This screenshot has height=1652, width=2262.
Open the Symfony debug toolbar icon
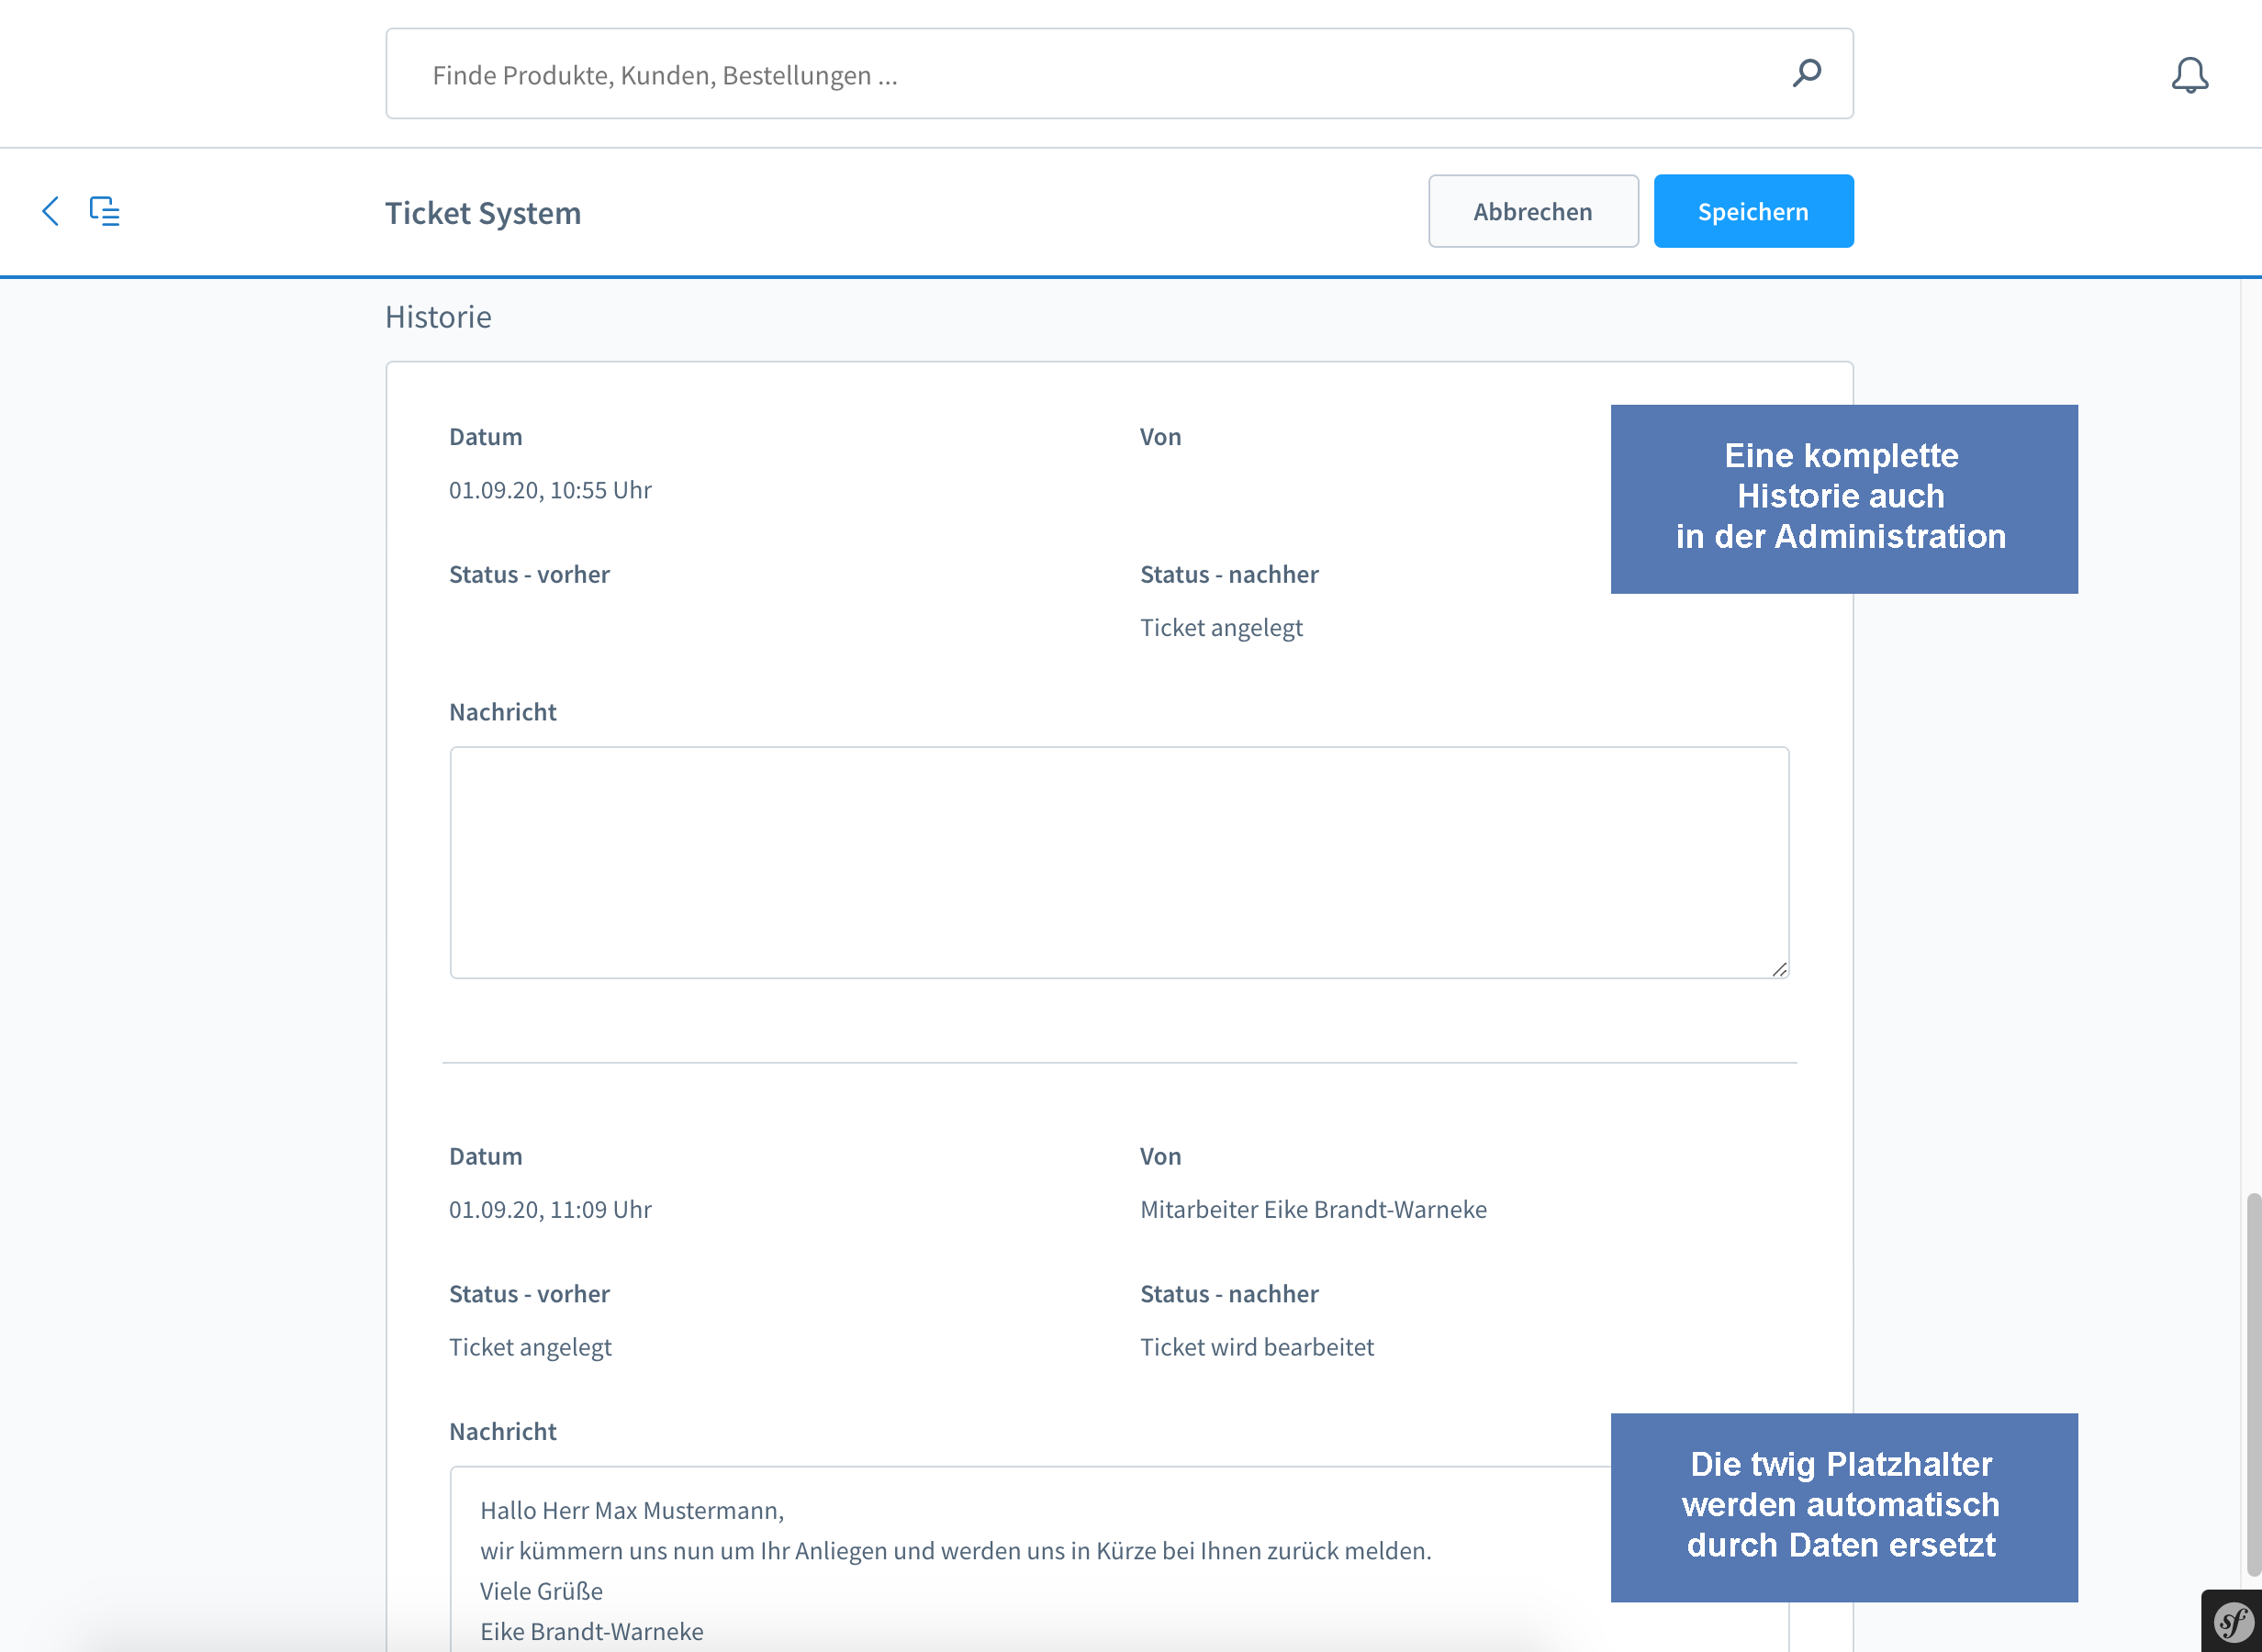click(2232, 1621)
